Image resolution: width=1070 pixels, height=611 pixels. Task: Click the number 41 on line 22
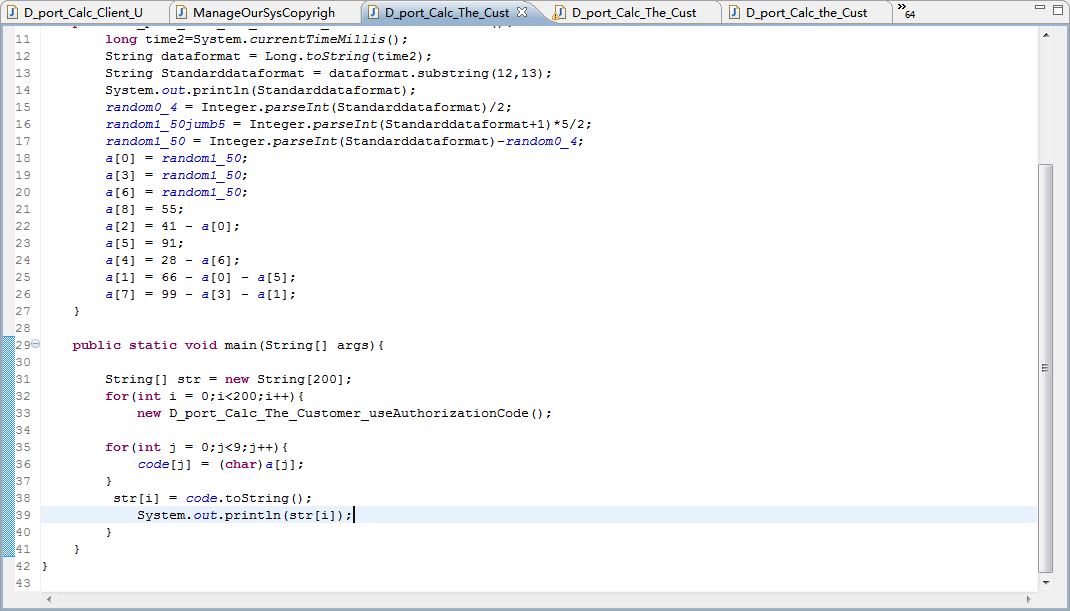tap(169, 227)
